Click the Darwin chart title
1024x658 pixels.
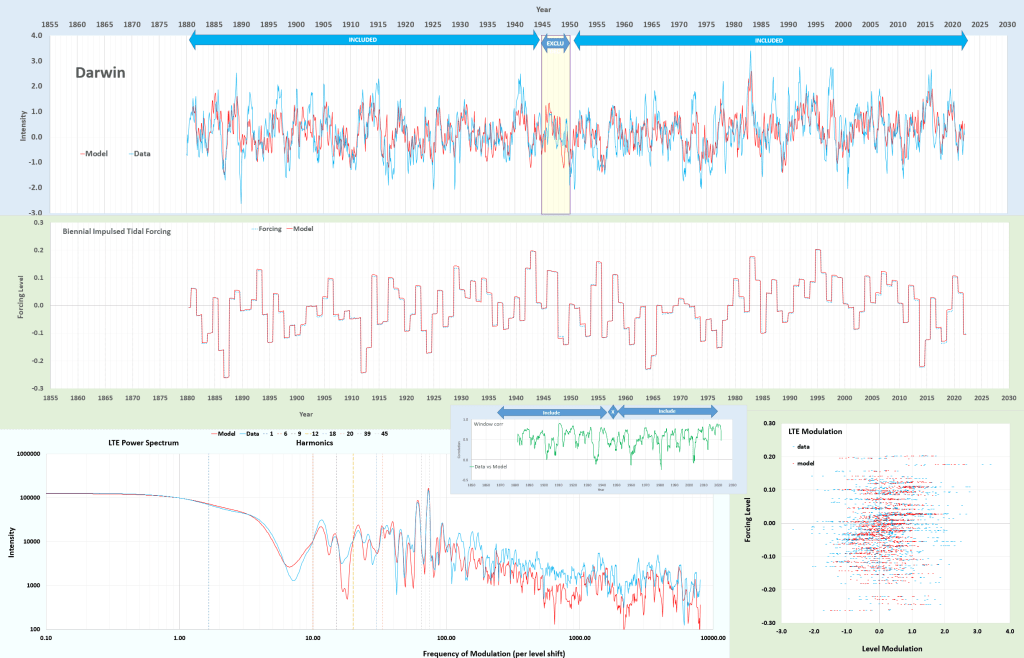100,73
